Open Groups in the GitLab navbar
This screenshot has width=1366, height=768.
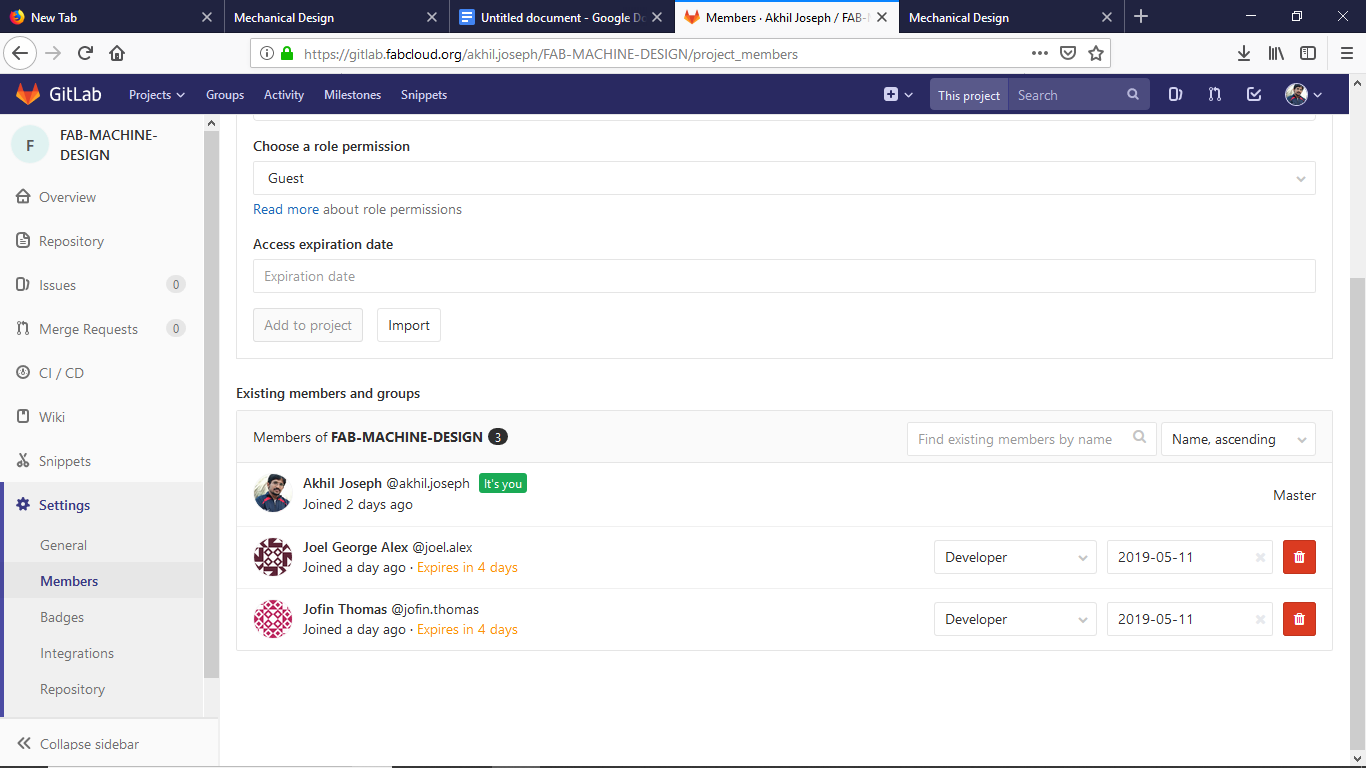coord(225,95)
